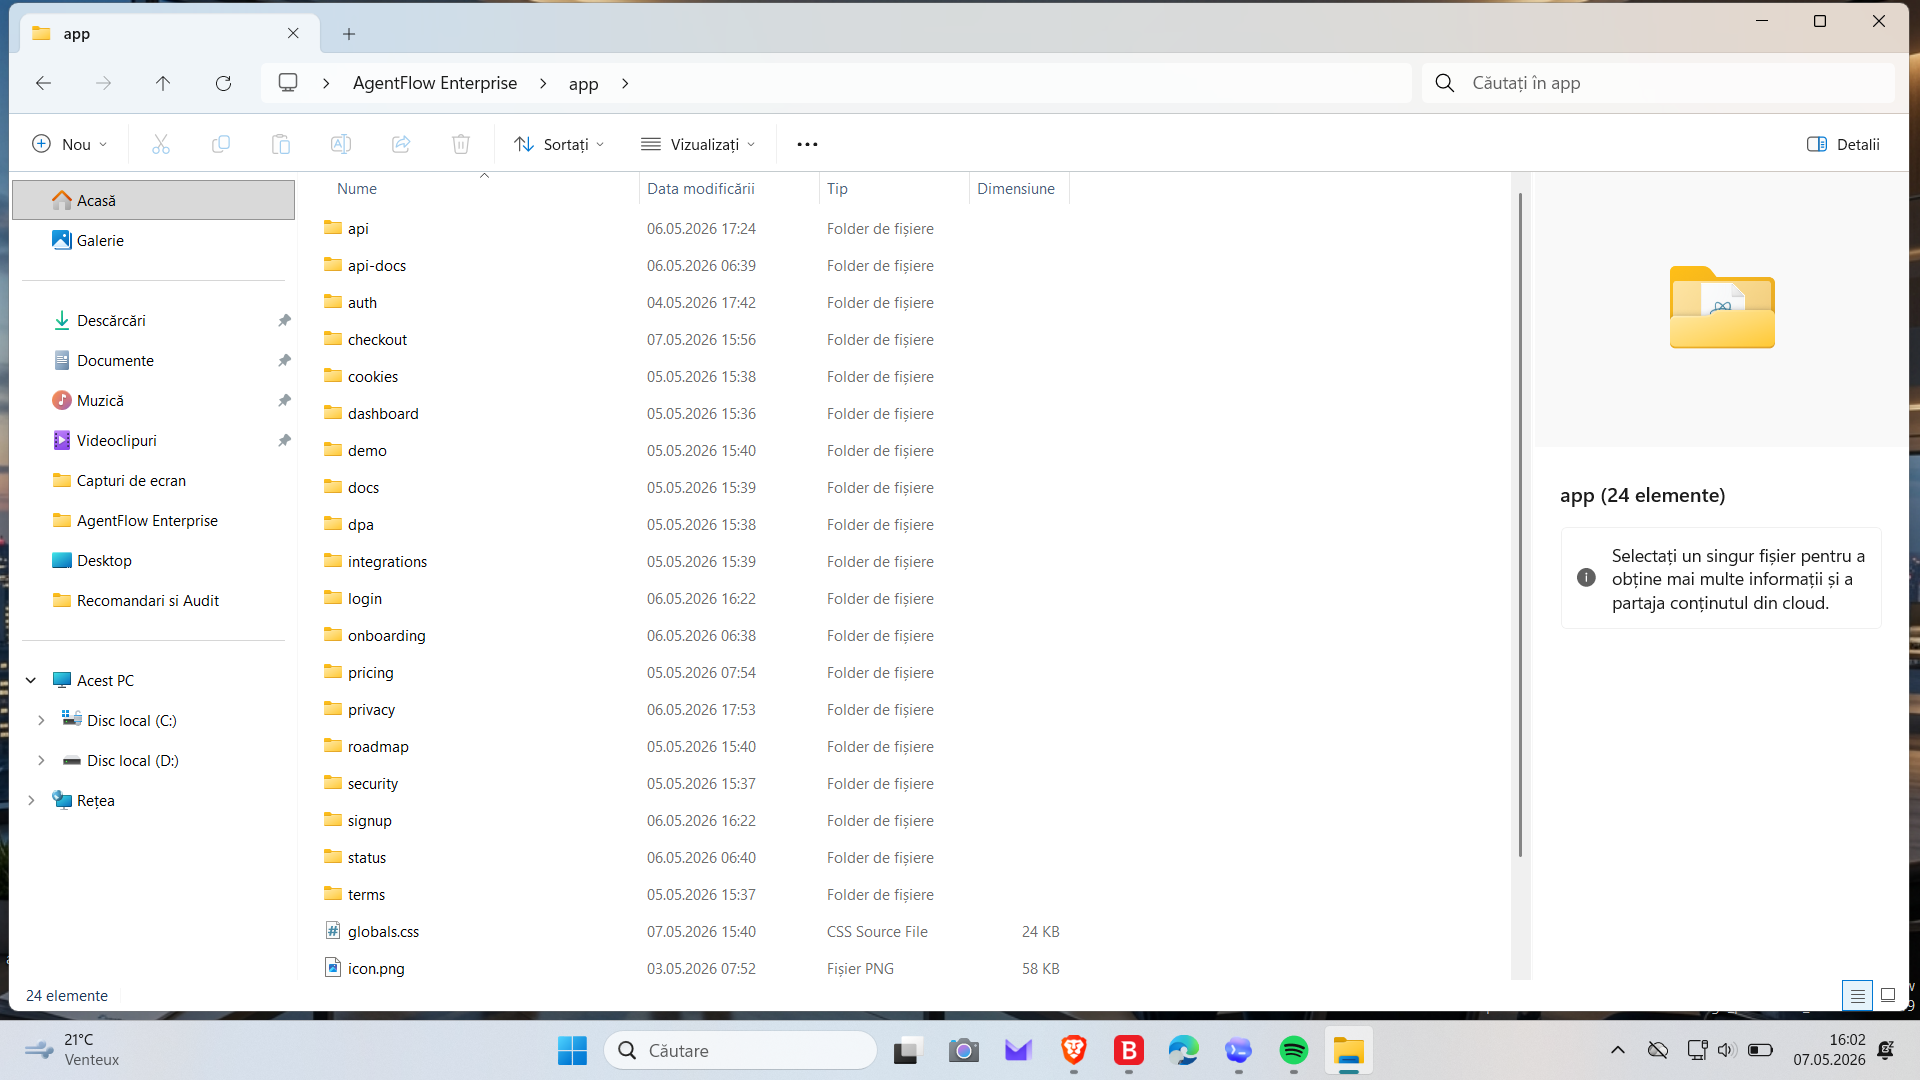Expand the chevron after app in the address bar
1920x1080 pixels.
click(x=625, y=83)
